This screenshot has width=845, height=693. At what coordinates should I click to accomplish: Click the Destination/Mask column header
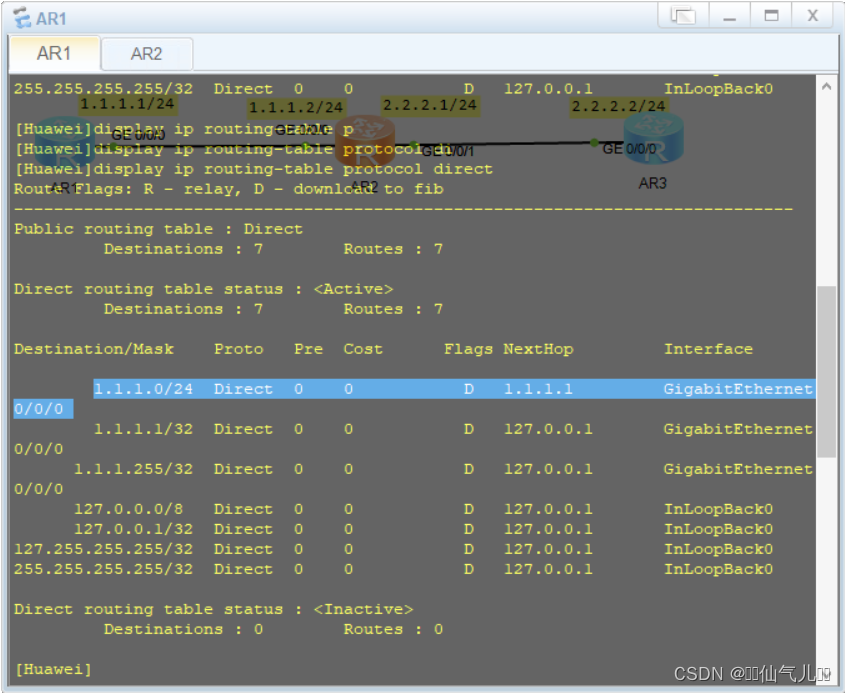(x=94, y=349)
